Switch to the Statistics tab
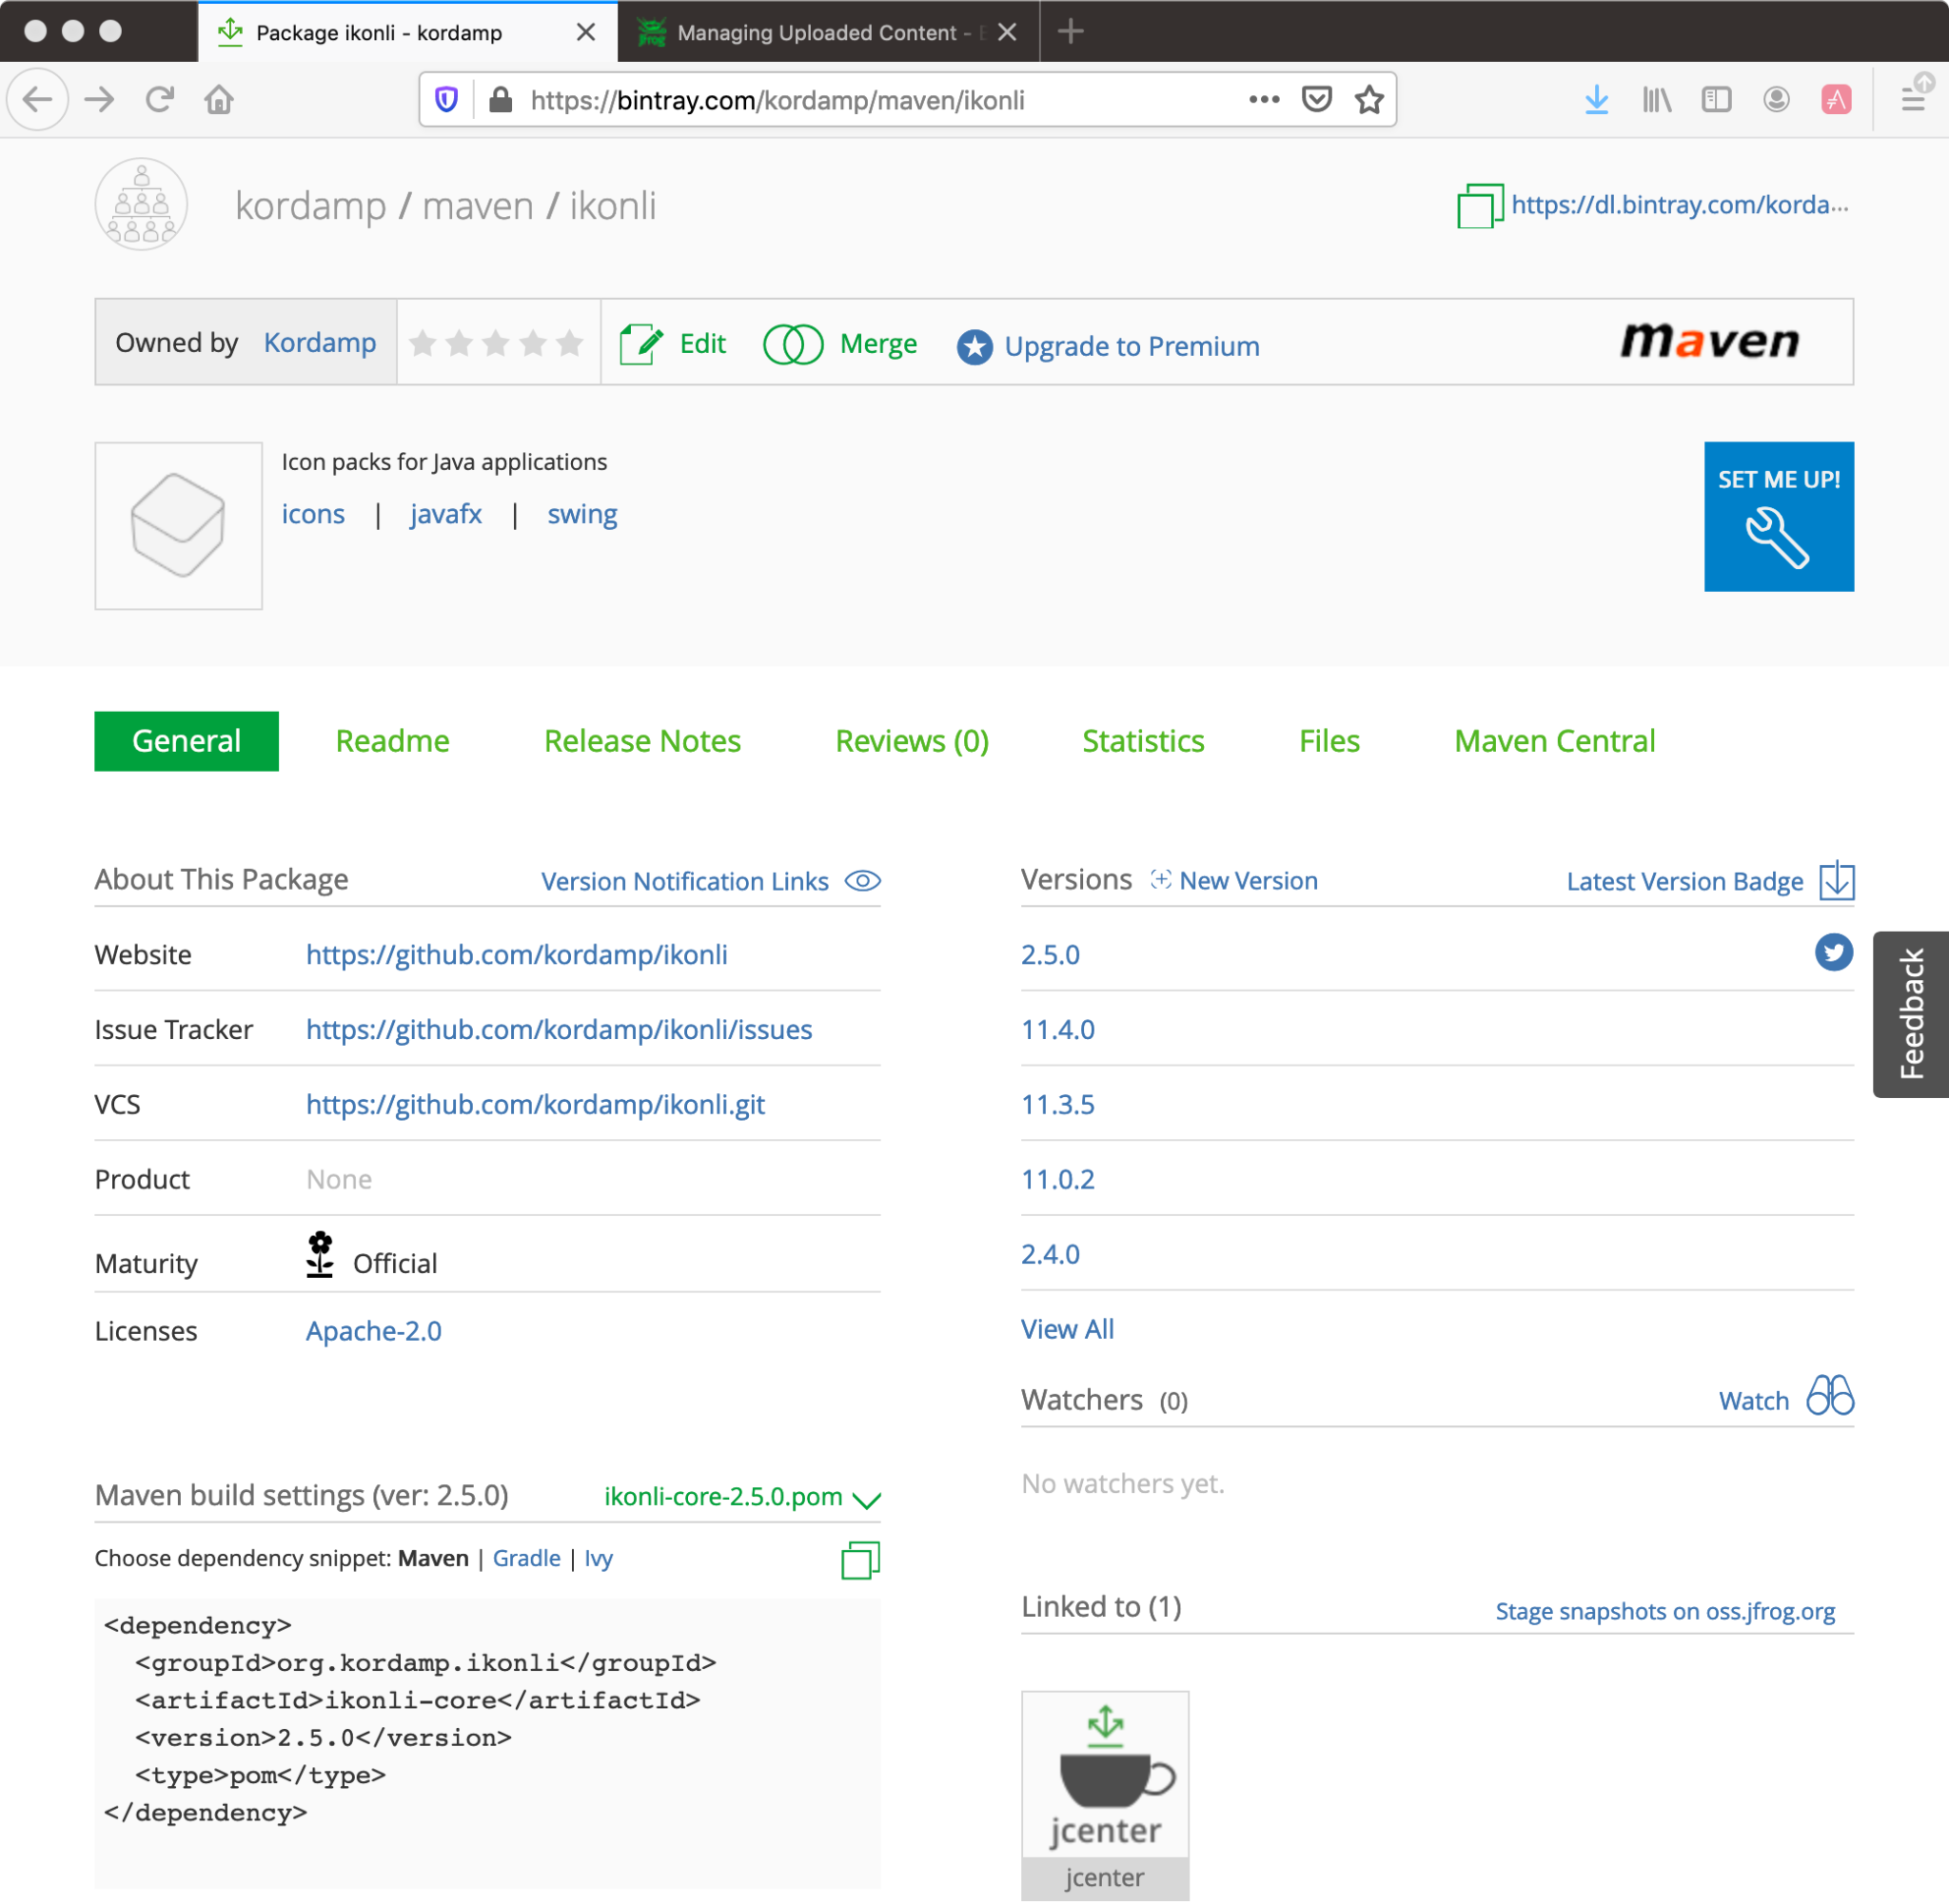Image resolution: width=1949 pixels, height=1904 pixels. (x=1142, y=741)
